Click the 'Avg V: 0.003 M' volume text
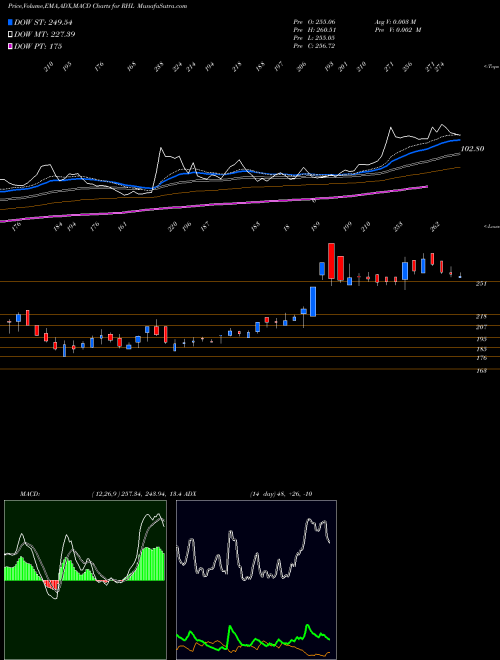The image size is (500, 660). coord(395,21)
